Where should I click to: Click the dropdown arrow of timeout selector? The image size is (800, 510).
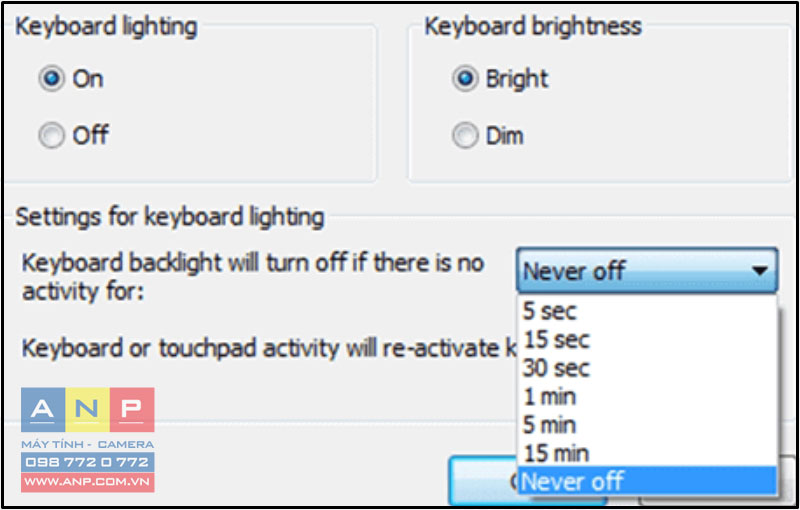(x=760, y=270)
